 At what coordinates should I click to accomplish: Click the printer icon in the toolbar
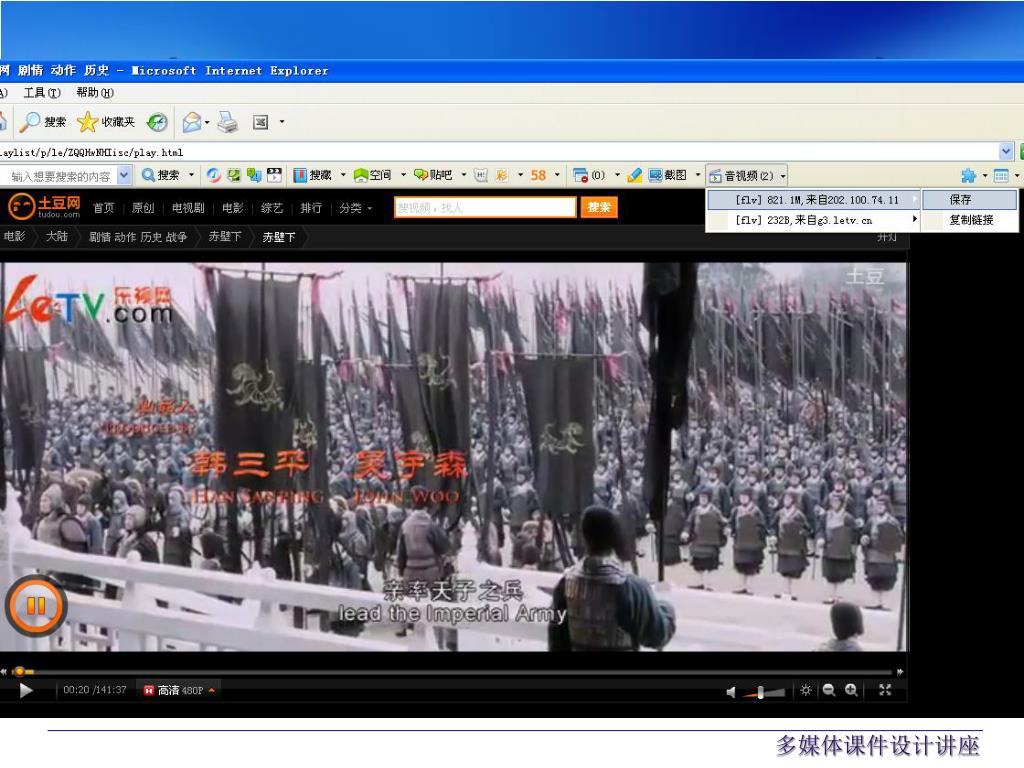pos(227,121)
